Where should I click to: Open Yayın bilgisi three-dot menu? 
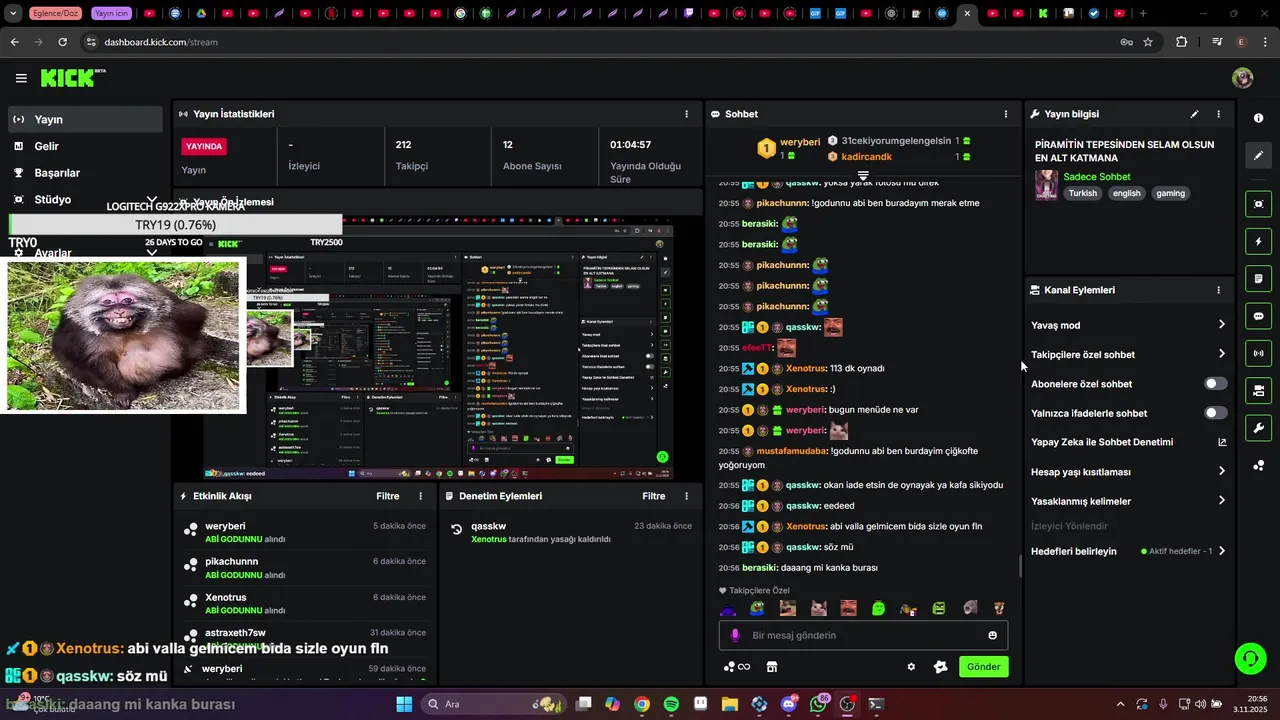tap(1218, 114)
